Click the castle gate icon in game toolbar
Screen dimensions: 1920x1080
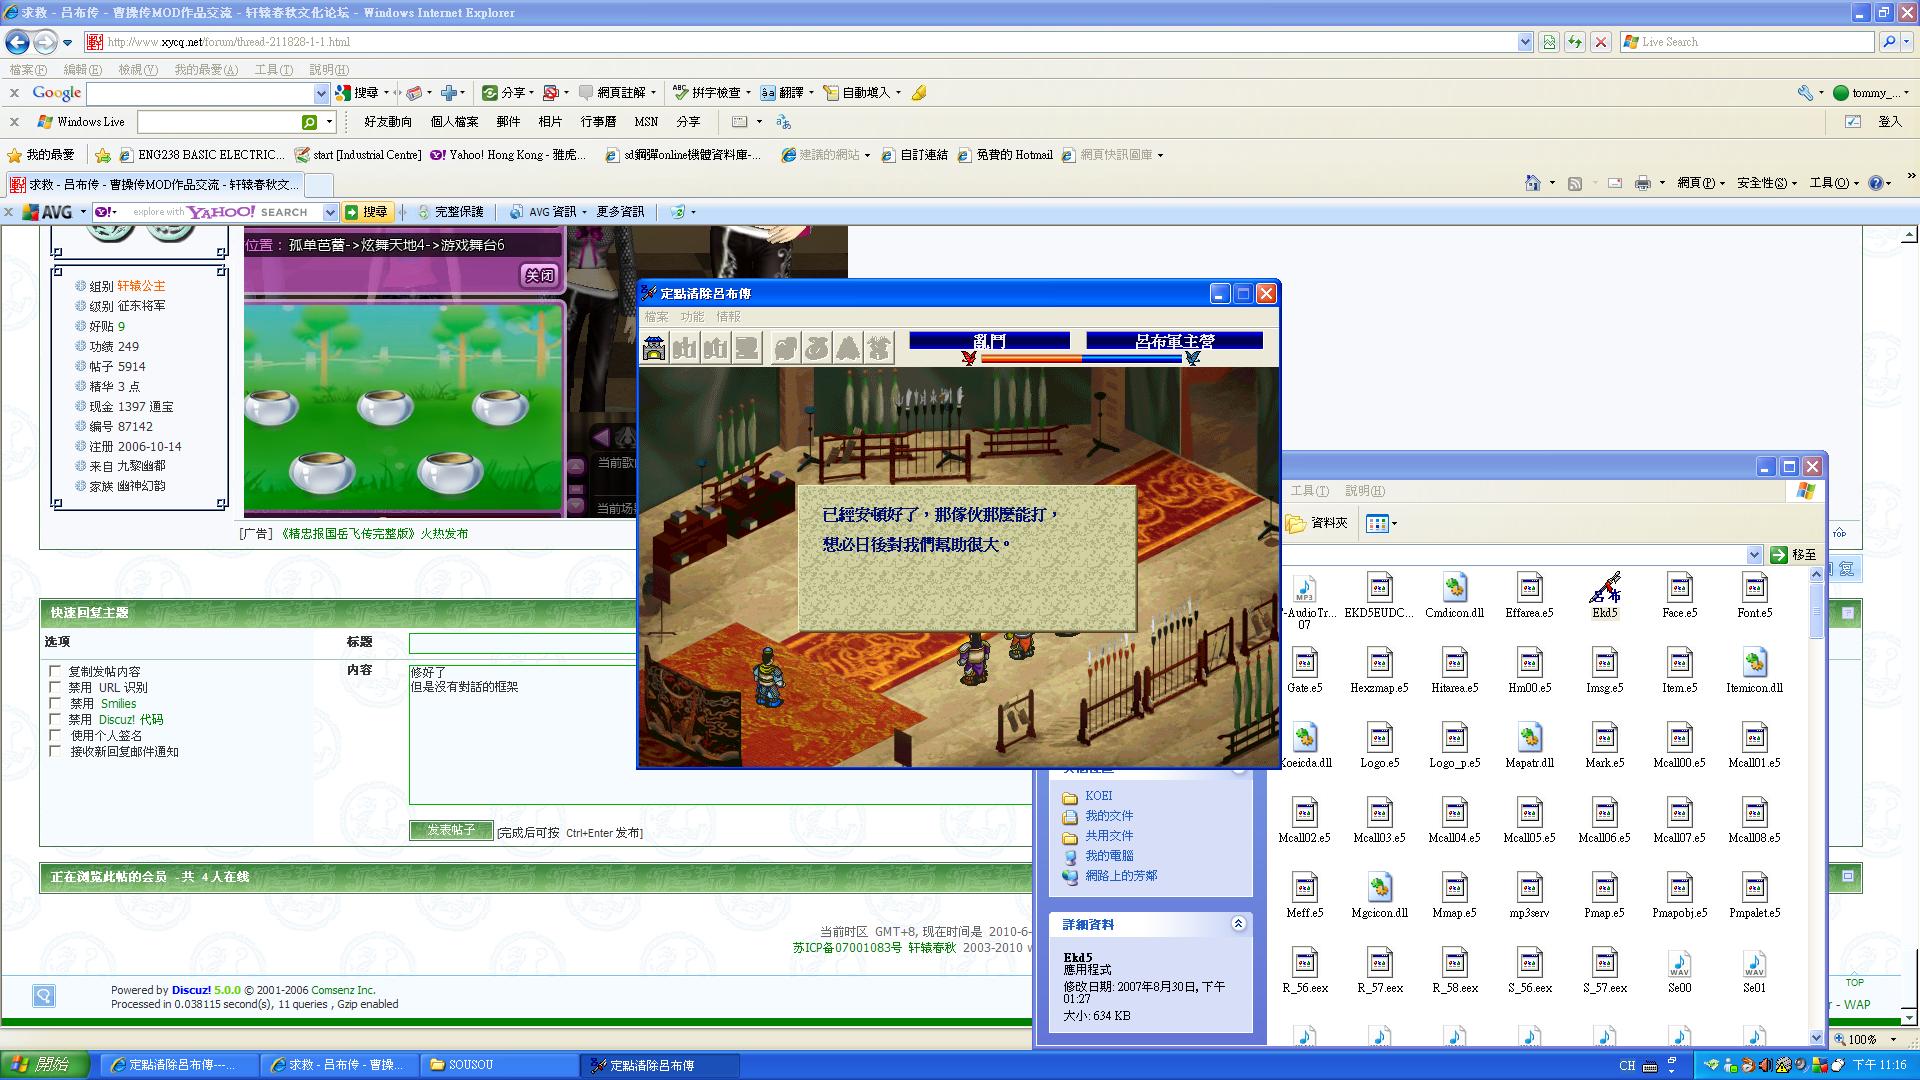click(x=655, y=348)
